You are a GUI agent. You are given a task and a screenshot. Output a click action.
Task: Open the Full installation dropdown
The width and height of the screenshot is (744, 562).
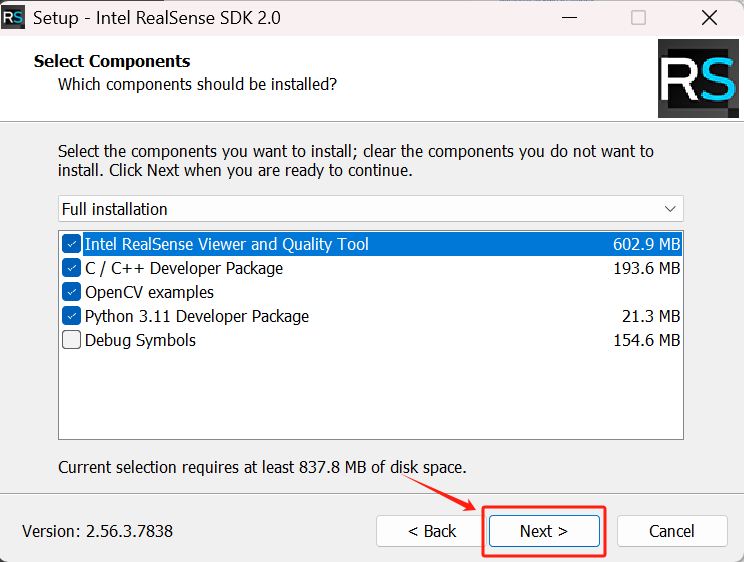(371, 209)
